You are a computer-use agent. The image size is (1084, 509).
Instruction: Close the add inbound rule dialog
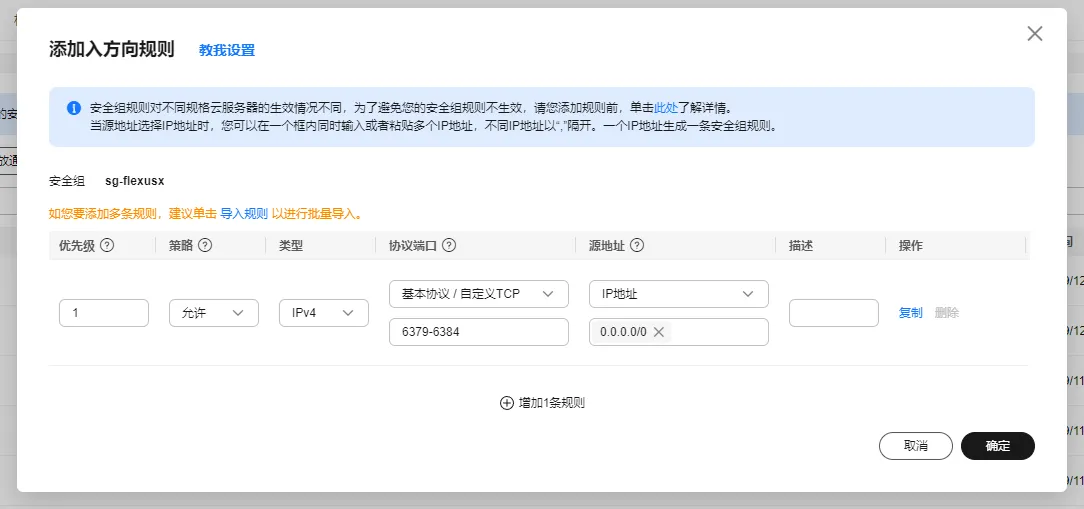[x=1035, y=34]
